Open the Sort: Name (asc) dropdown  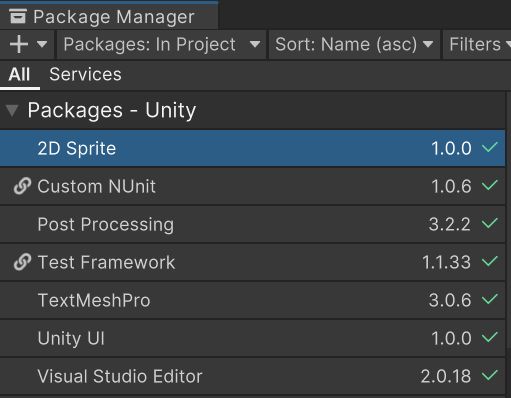pyautogui.click(x=354, y=44)
